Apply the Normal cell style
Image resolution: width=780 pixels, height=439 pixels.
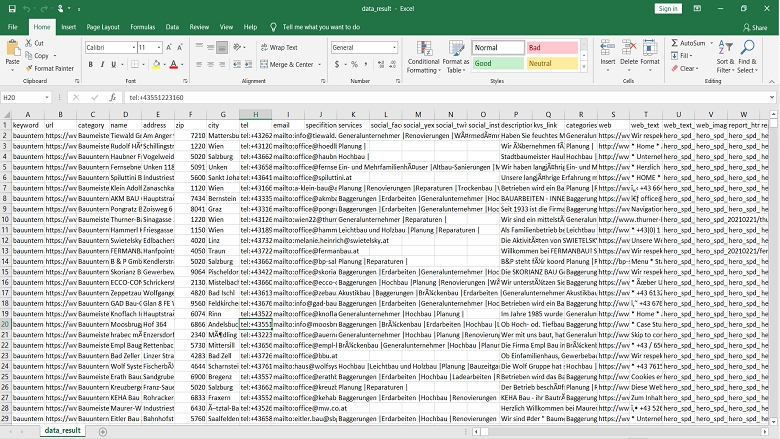(498, 48)
